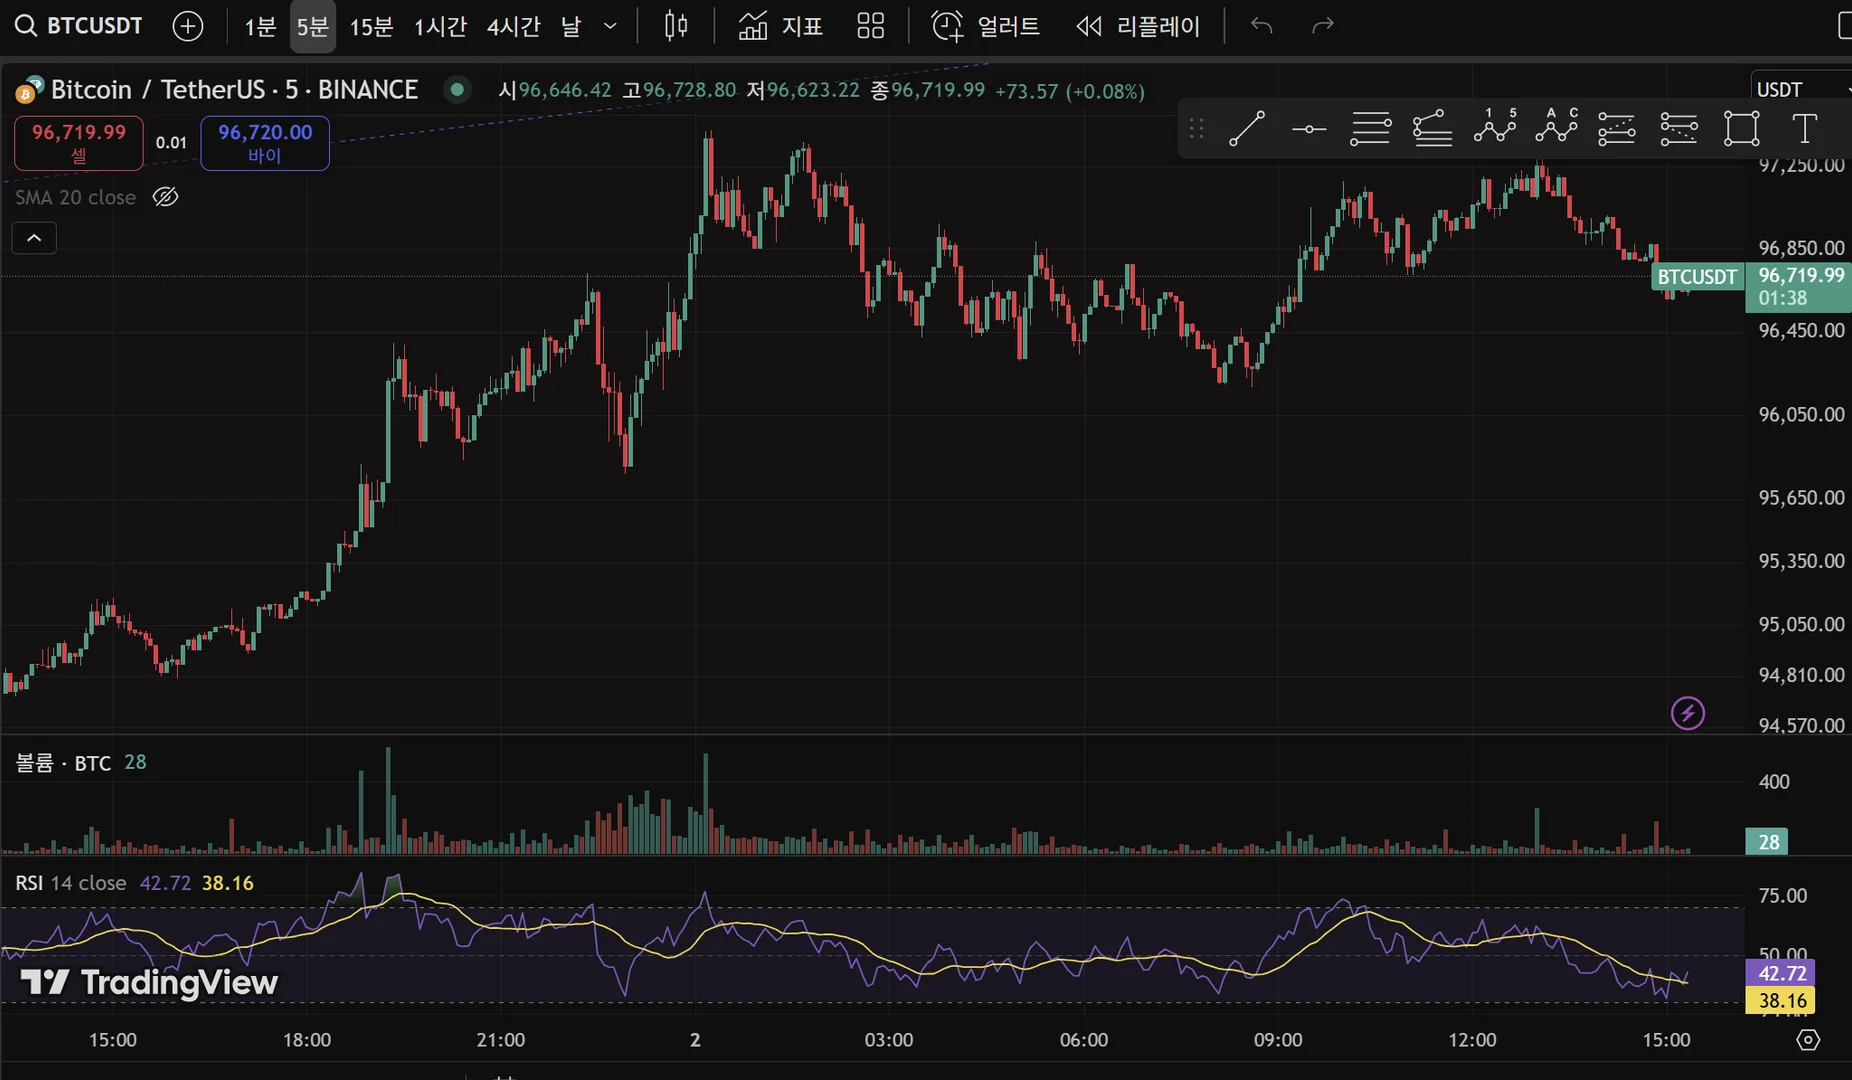Show the hidden SMA 20 indicator
Screen dimensions: 1852x1080
[165, 197]
